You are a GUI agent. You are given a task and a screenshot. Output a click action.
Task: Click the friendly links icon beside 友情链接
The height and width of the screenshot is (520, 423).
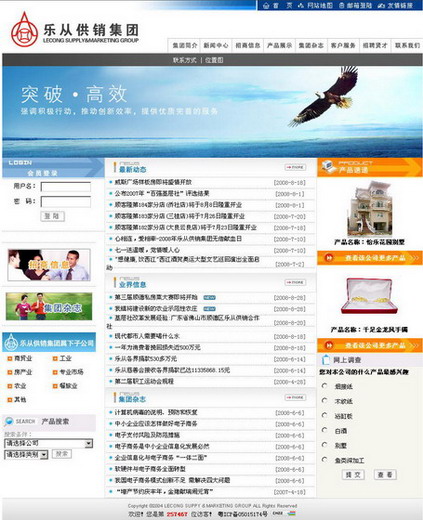pyautogui.click(x=381, y=5)
